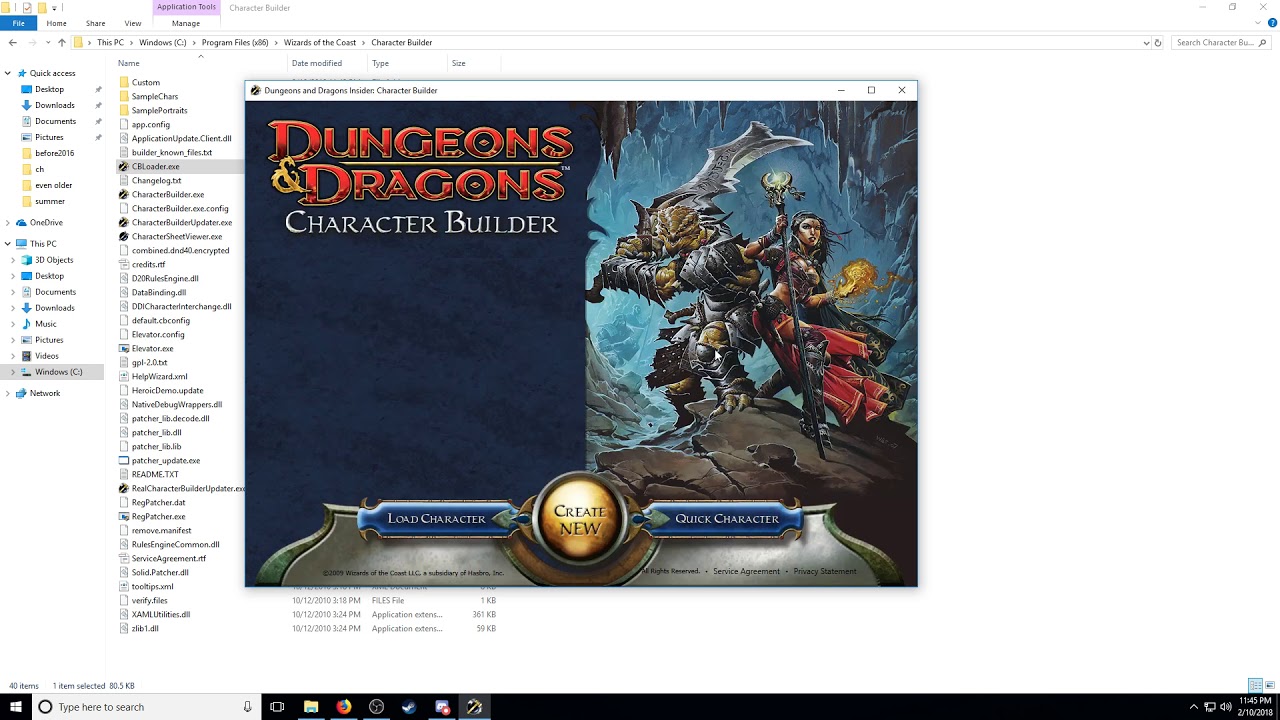This screenshot has height=720, width=1280.
Task: Refresh the Character Builder folder view
Action: tap(1158, 43)
